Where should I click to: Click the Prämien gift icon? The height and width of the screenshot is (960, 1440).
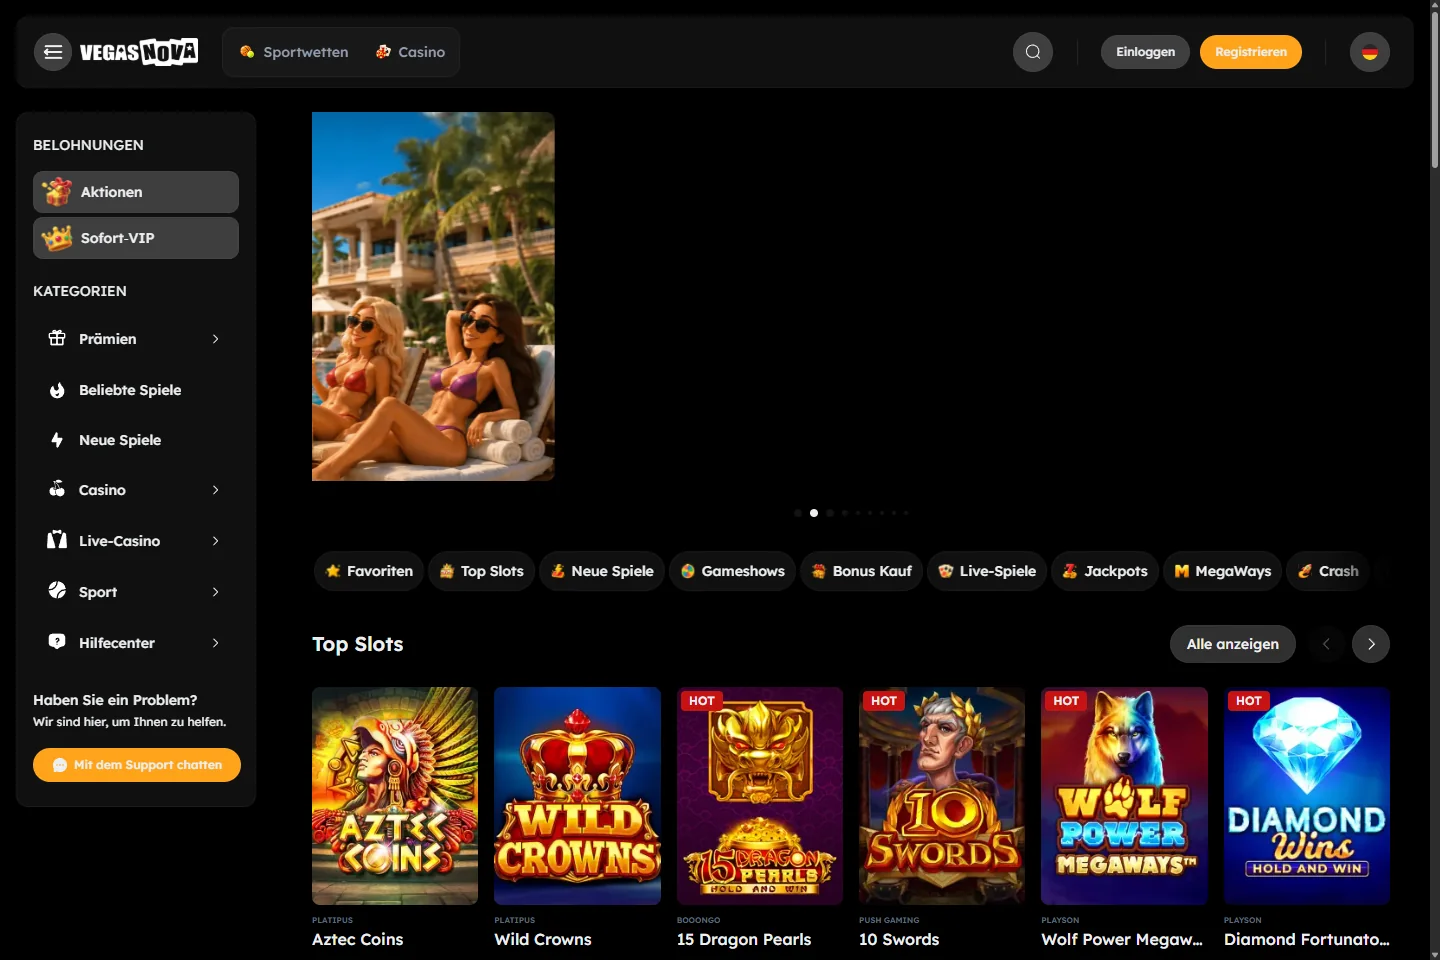click(57, 338)
